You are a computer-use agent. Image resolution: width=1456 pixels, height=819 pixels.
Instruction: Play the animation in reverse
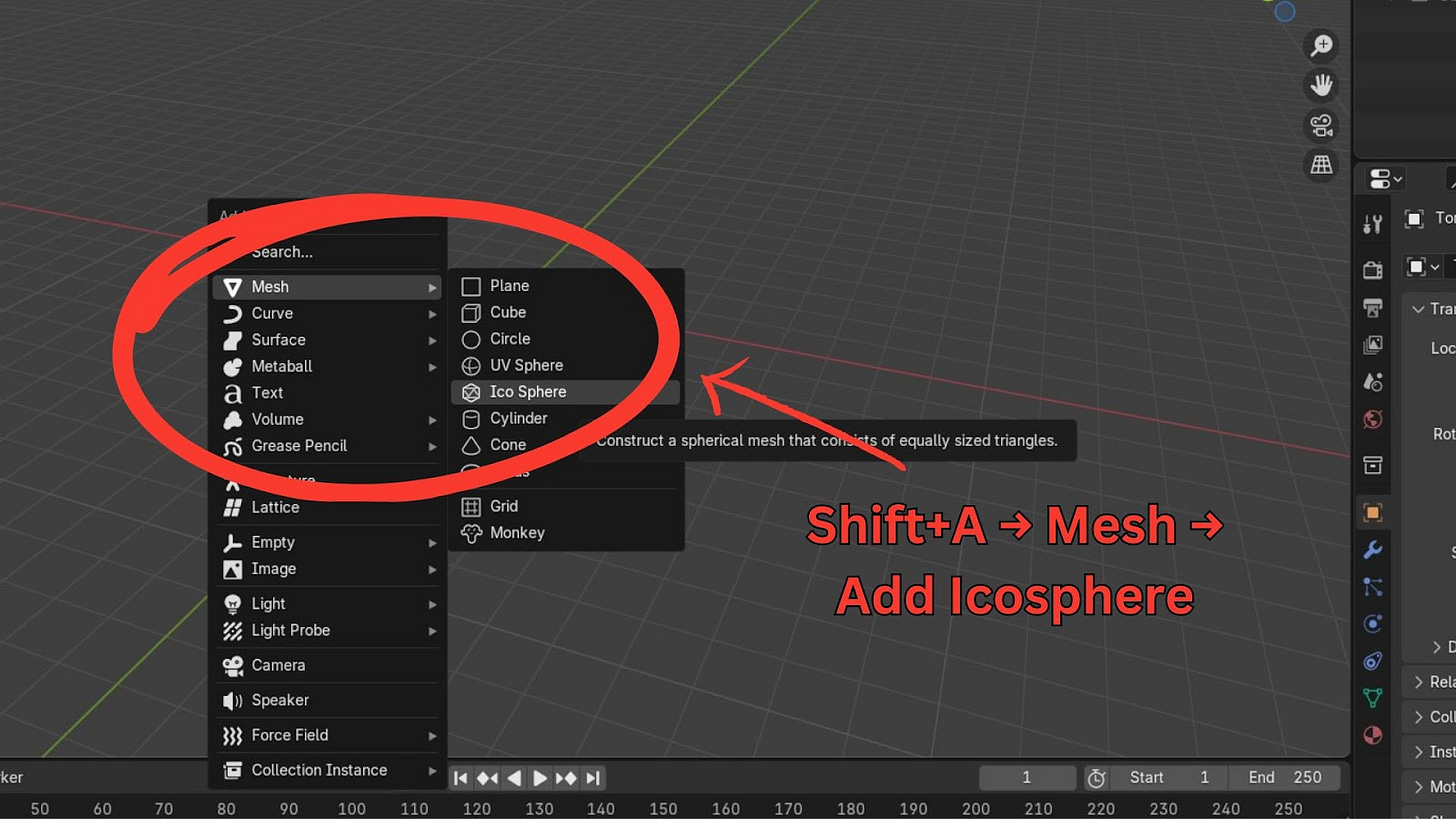click(513, 778)
